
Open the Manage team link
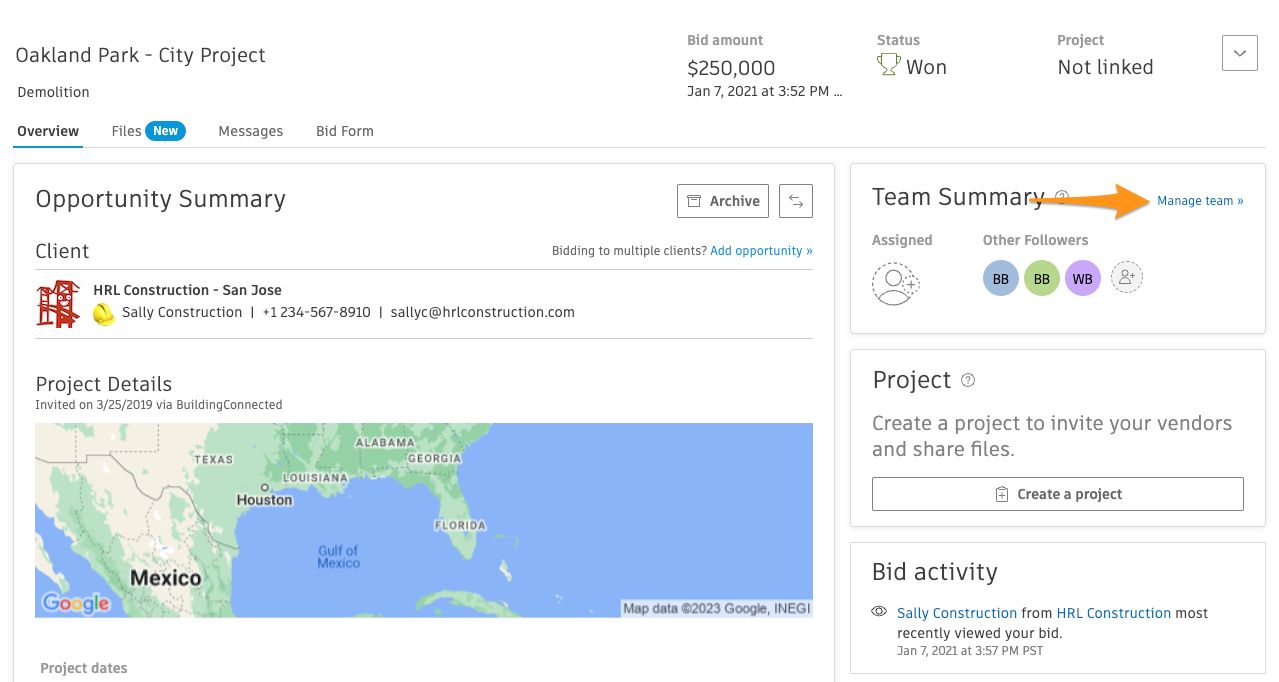click(x=1200, y=201)
